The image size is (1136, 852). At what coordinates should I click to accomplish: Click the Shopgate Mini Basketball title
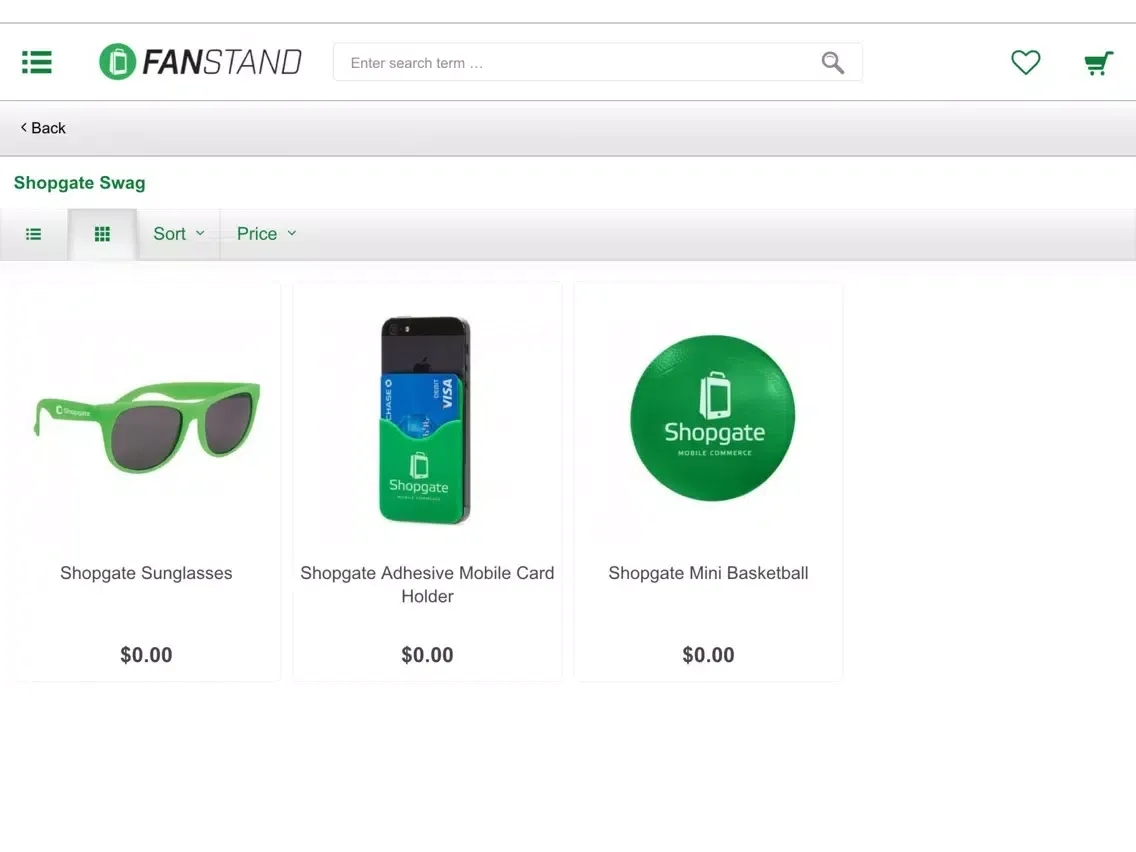(709, 573)
